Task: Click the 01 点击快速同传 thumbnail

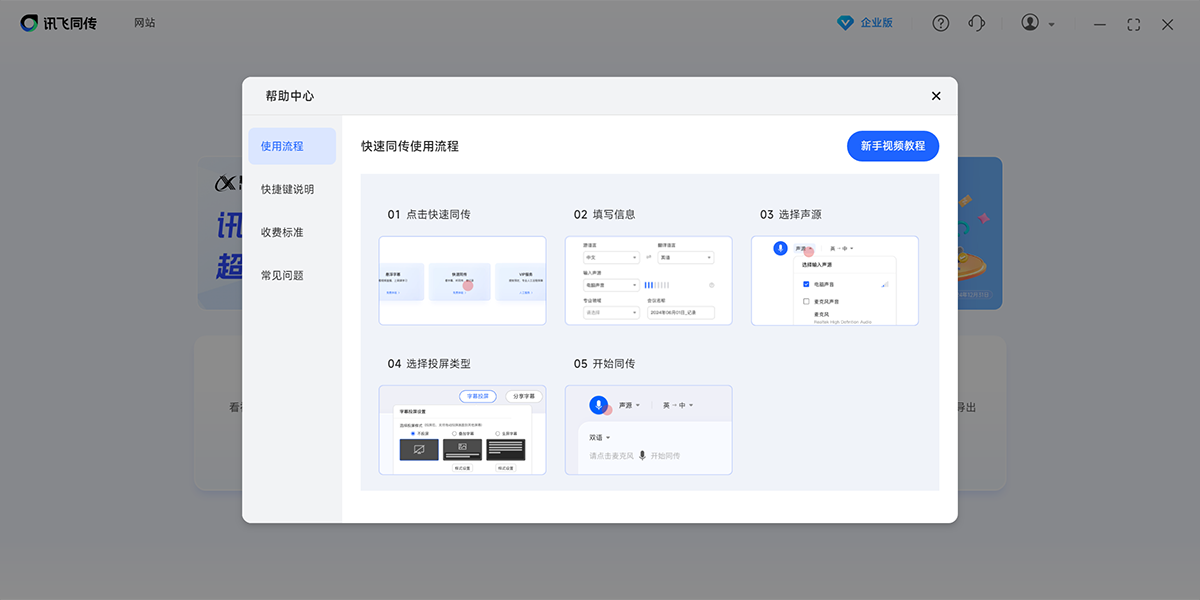Action: point(462,281)
